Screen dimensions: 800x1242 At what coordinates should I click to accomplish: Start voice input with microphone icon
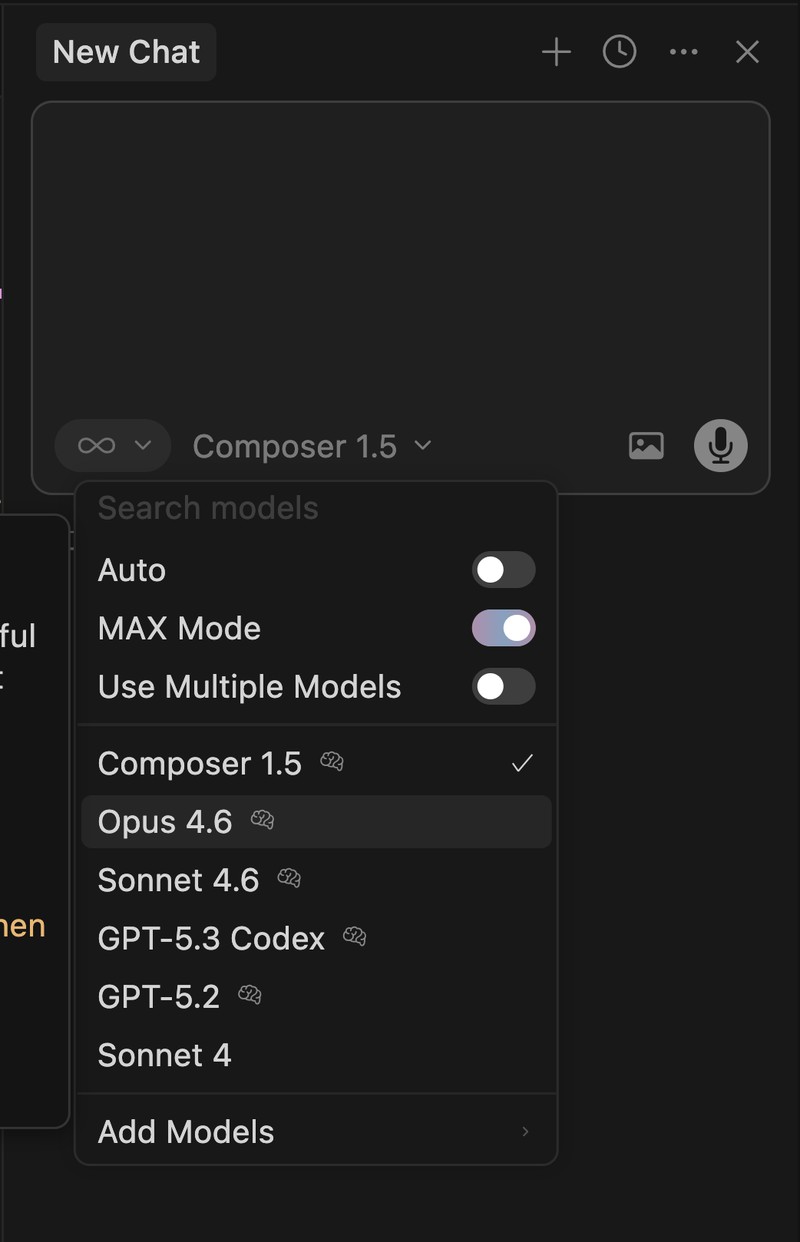[720, 446]
